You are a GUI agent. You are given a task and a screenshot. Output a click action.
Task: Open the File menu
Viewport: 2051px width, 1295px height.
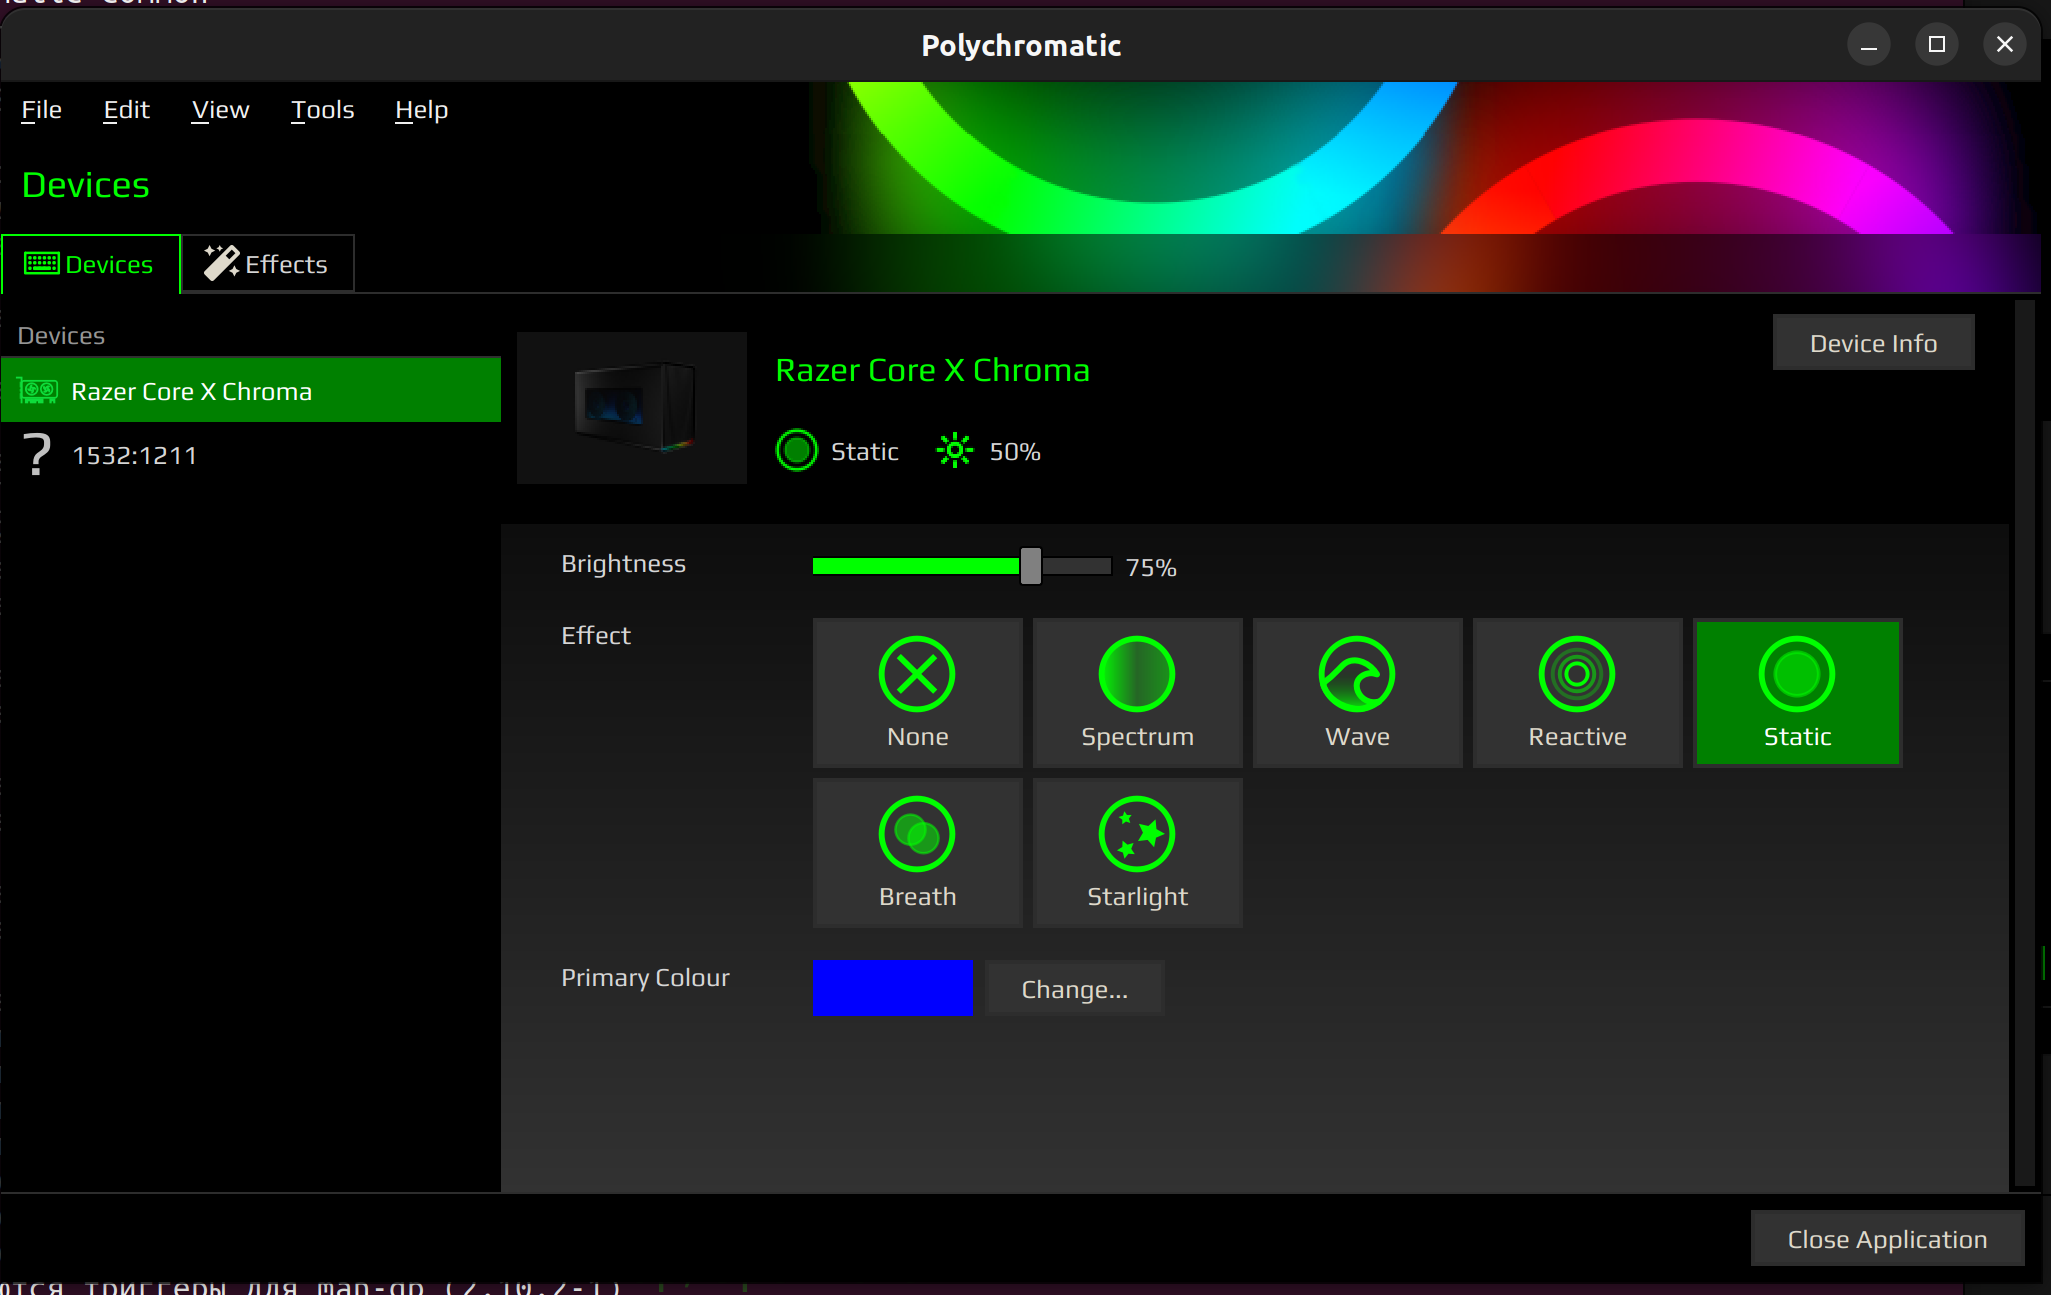point(41,110)
